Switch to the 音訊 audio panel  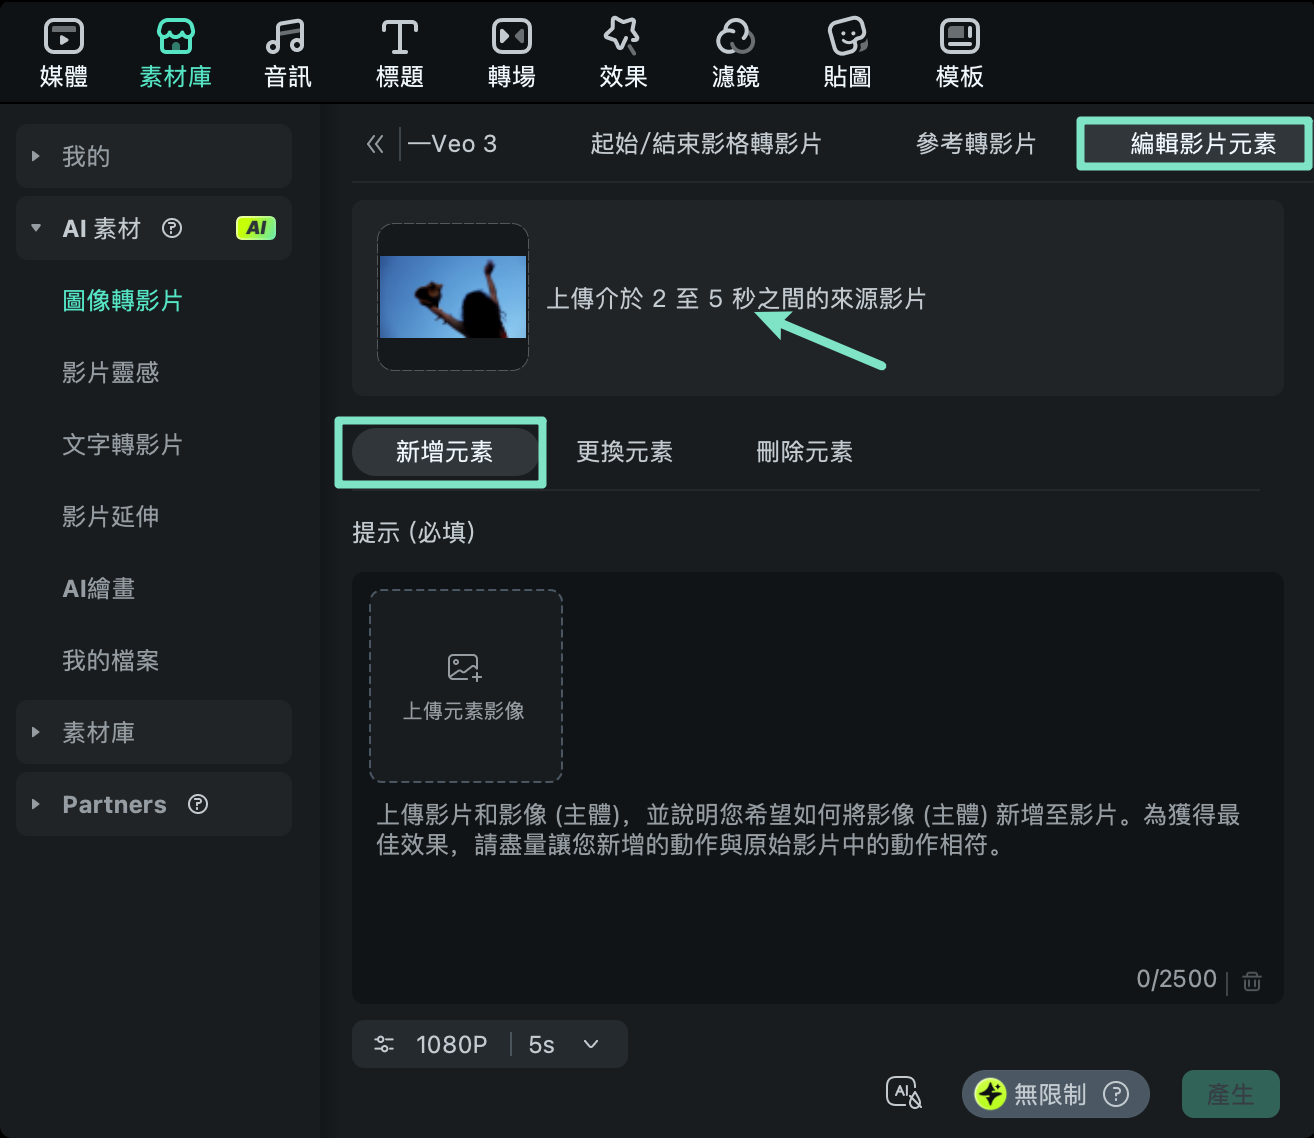287,50
